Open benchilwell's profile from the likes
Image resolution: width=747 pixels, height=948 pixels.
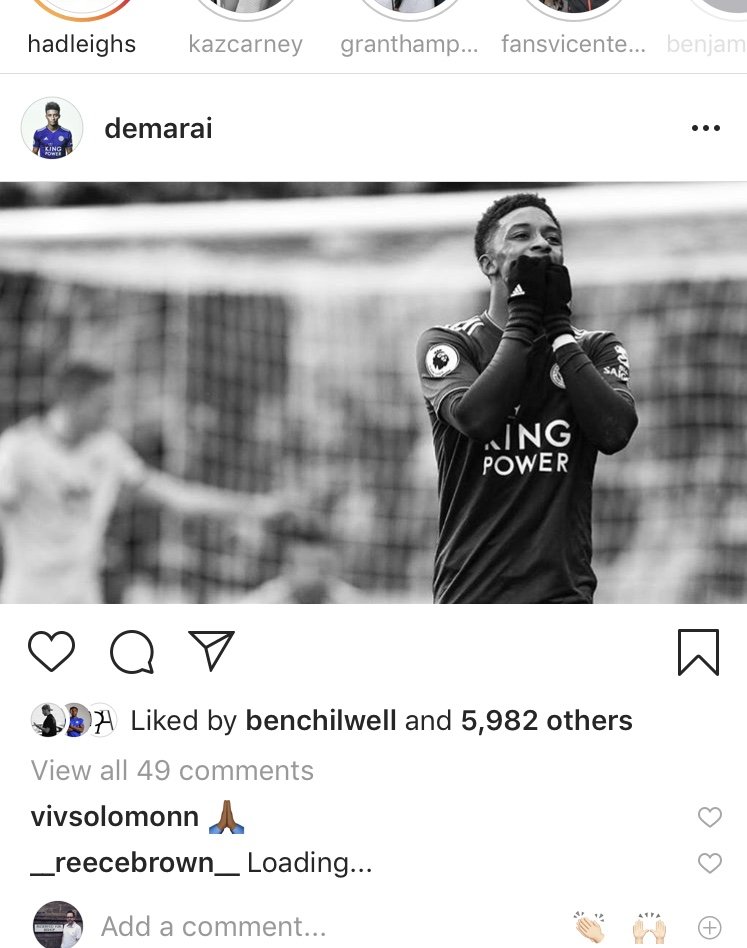tap(321, 720)
